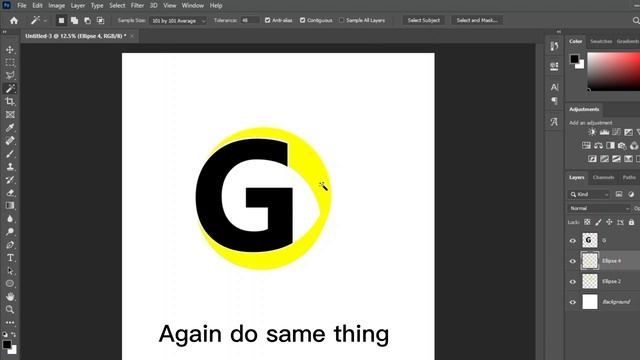Toggle the Anti-alias checkbox

coord(267,20)
